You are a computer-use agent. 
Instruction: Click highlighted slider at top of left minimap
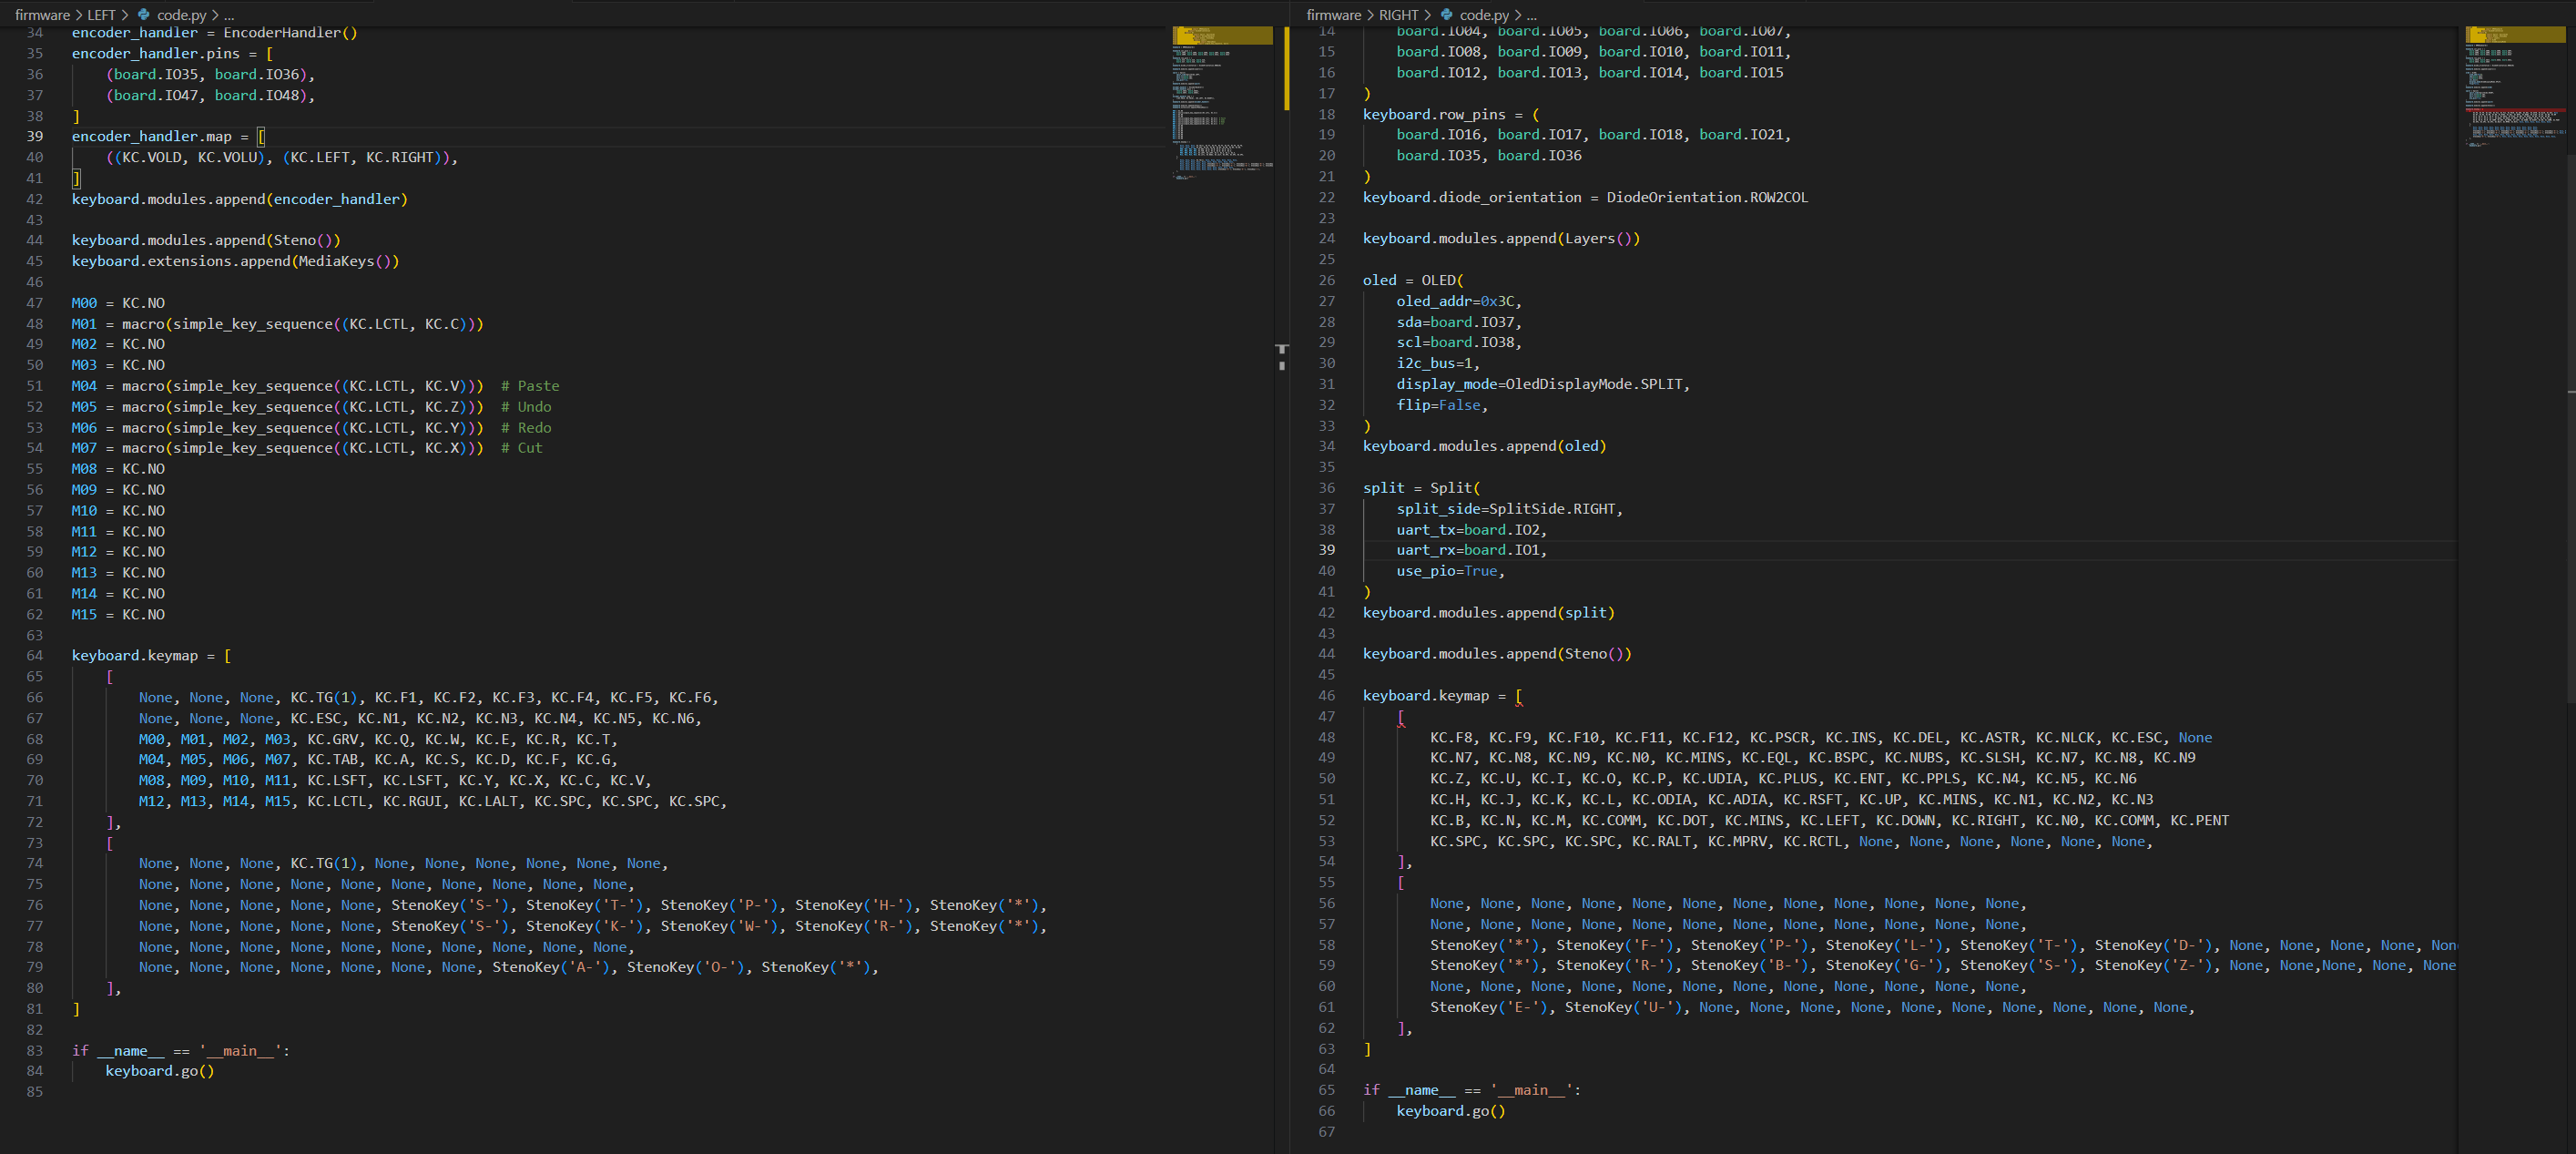[x=1222, y=36]
